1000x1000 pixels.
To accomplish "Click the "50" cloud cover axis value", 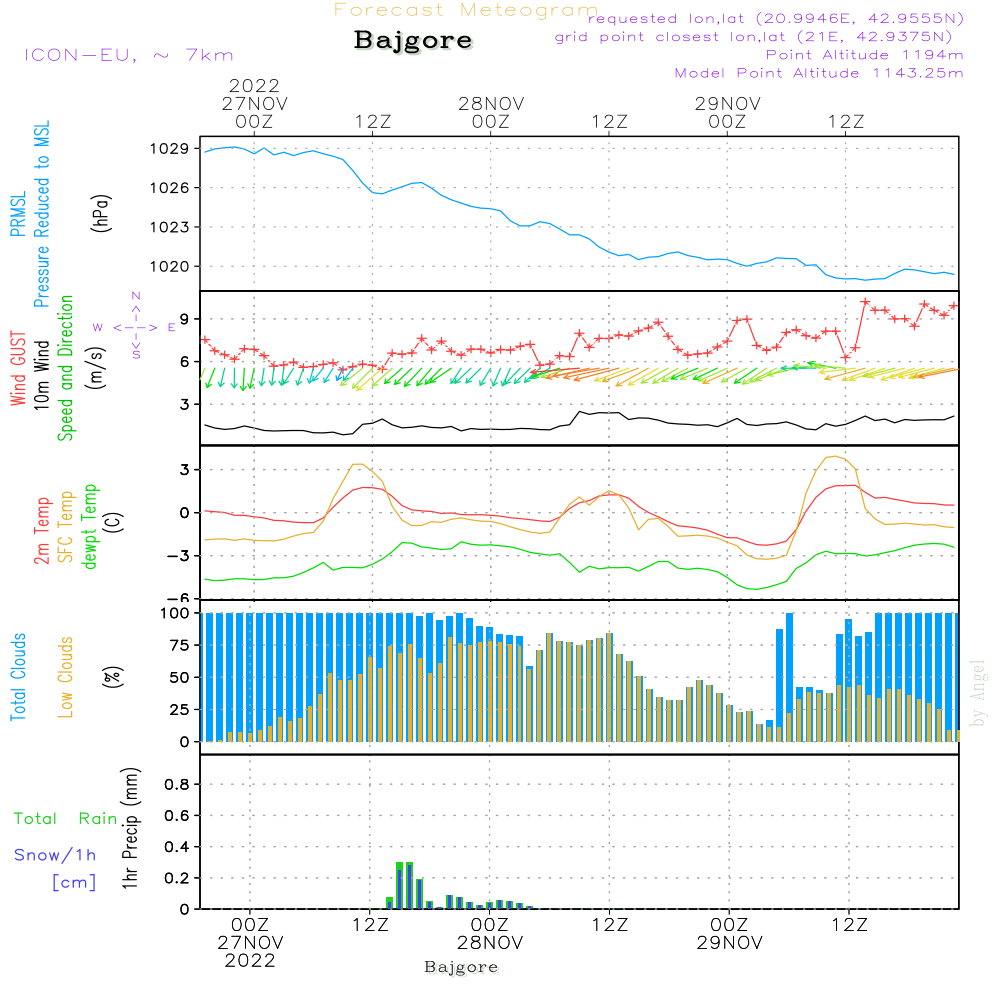I will coord(180,678).
